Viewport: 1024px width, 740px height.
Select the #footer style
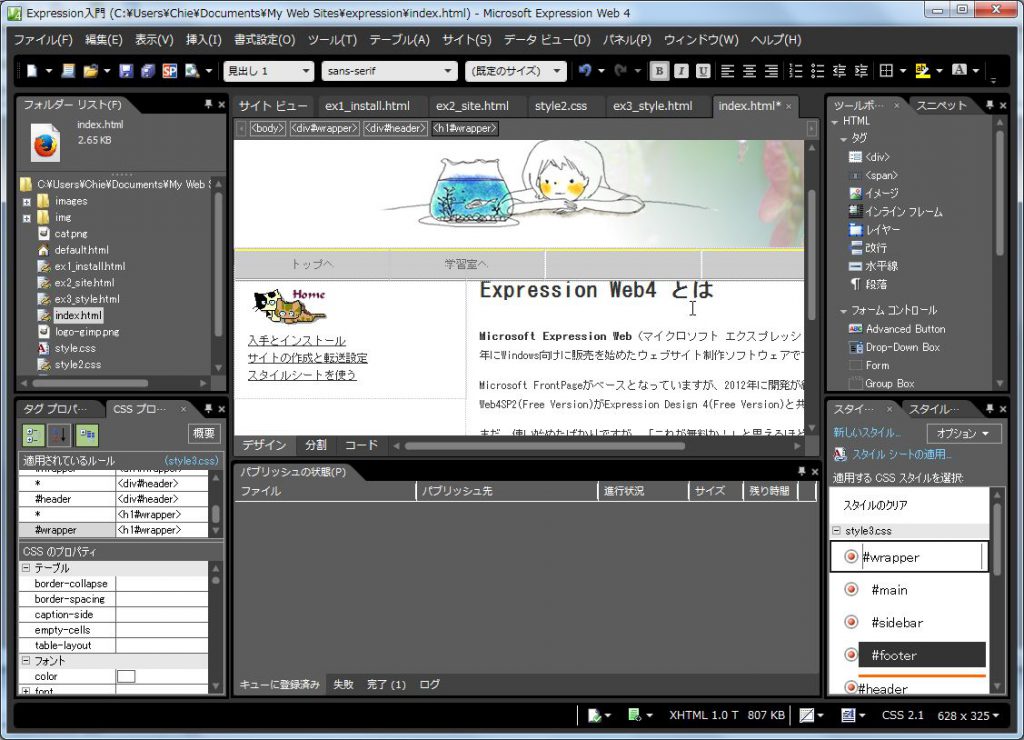[921, 655]
